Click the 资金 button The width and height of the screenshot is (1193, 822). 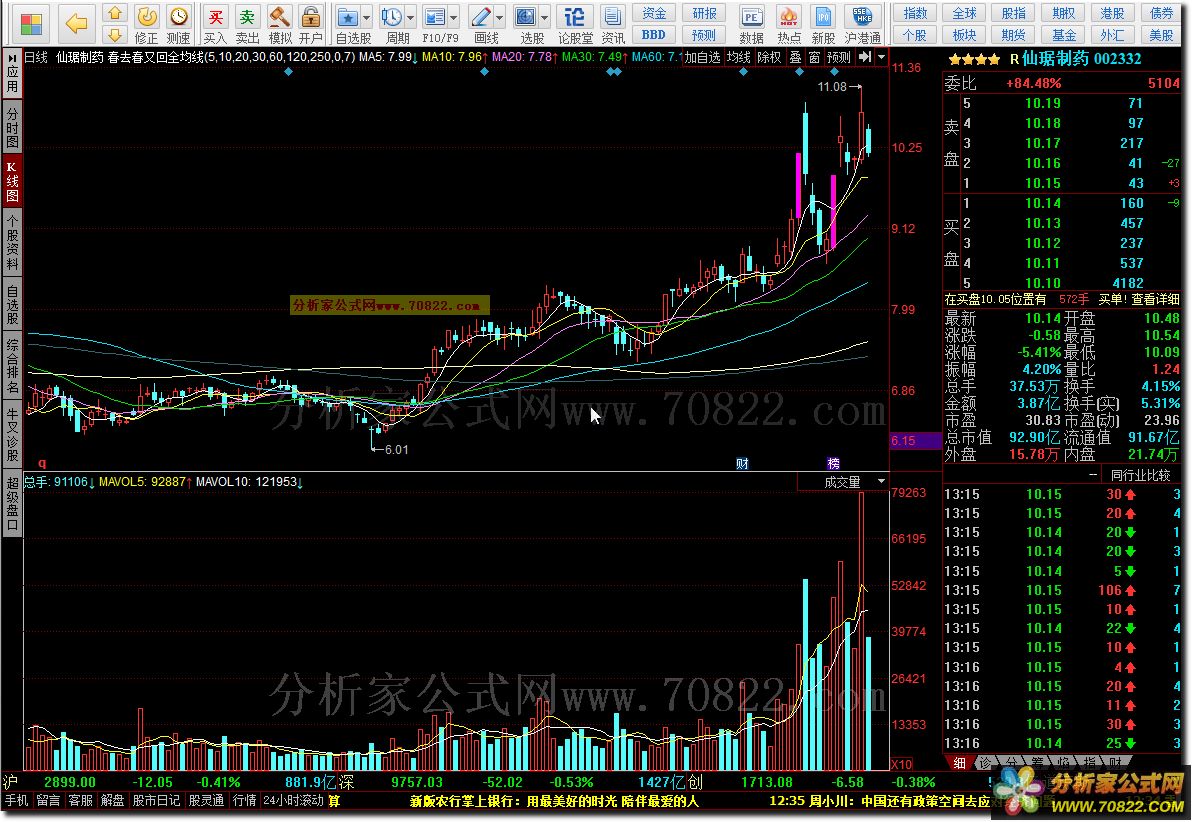654,14
